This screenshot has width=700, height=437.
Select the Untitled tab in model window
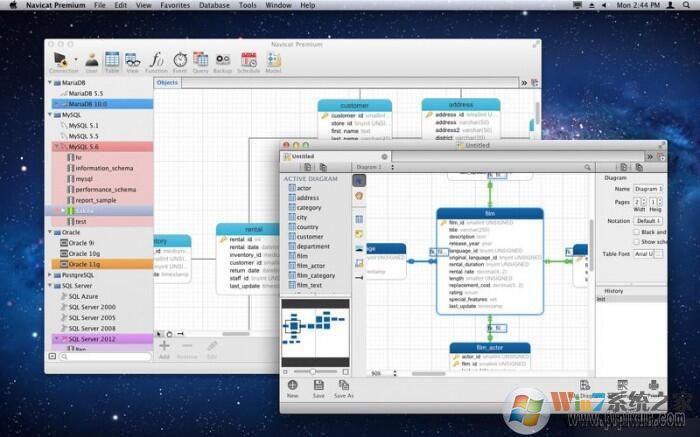point(336,156)
